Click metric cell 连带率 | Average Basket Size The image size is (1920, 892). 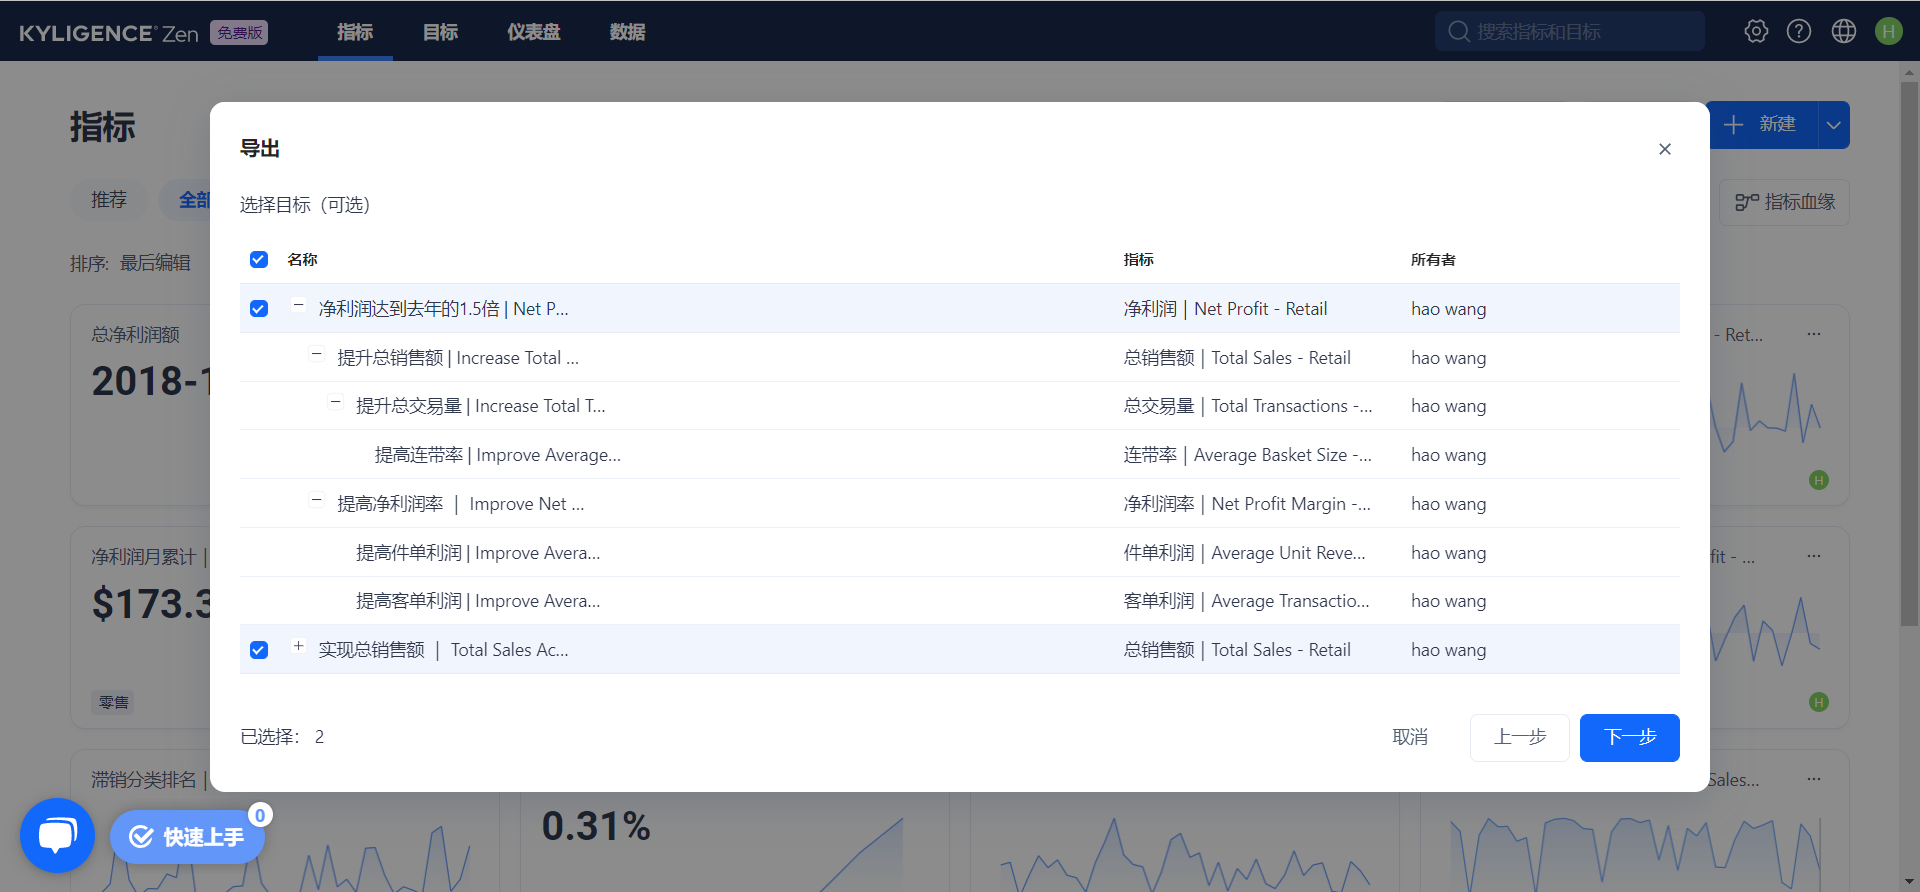[1247, 455]
